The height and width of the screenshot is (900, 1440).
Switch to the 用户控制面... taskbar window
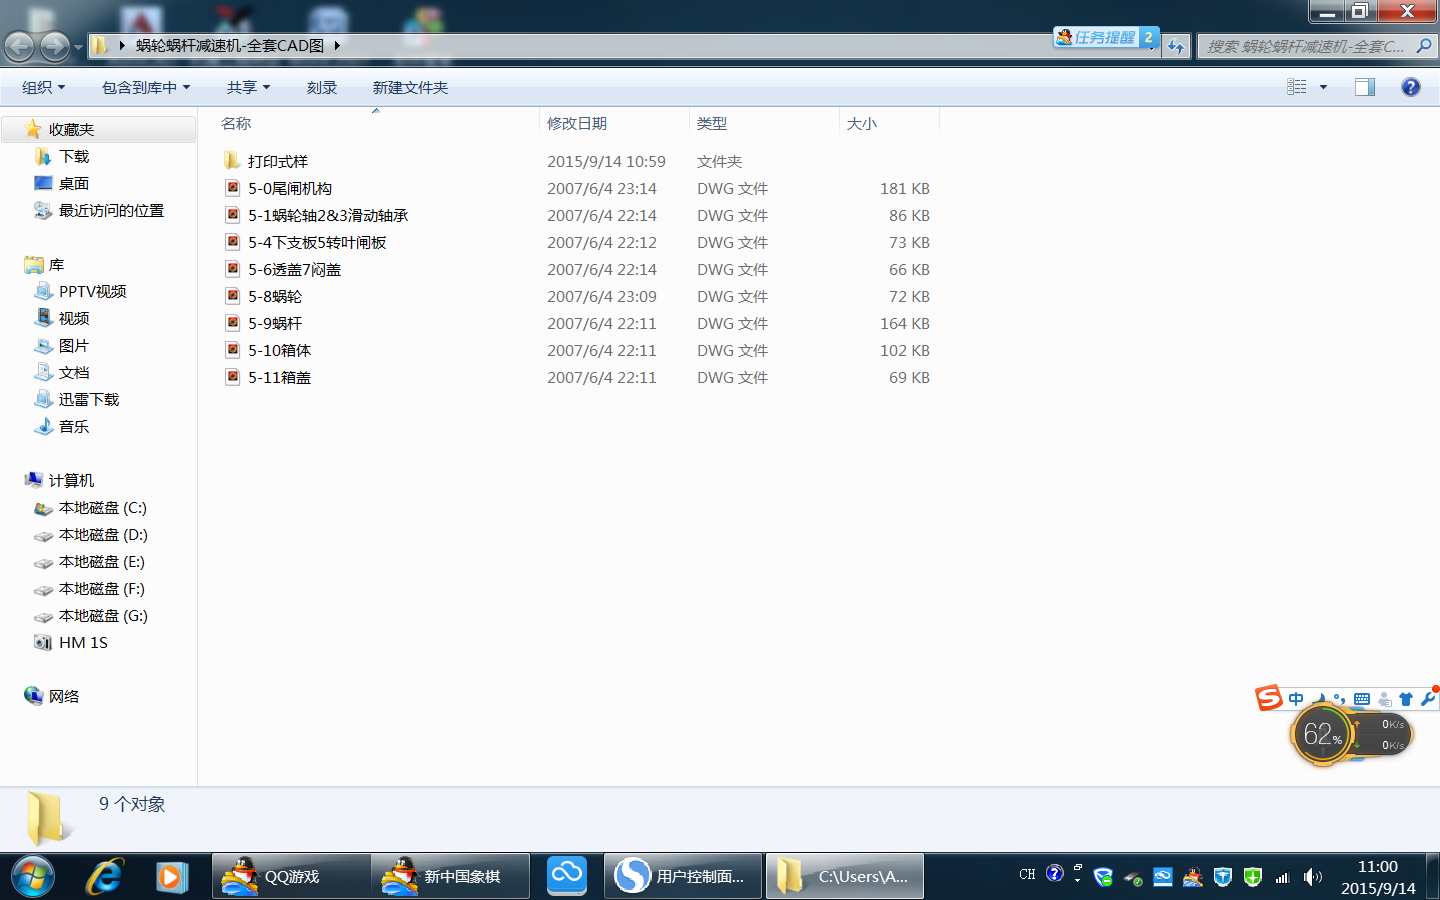click(x=684, y=877)
